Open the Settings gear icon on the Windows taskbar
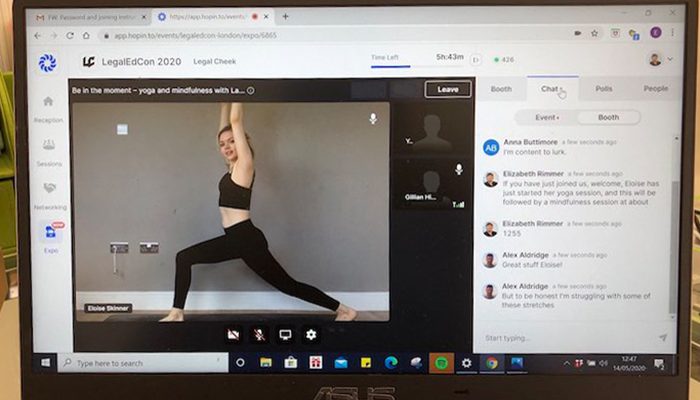700x400 pixels. 467,363
